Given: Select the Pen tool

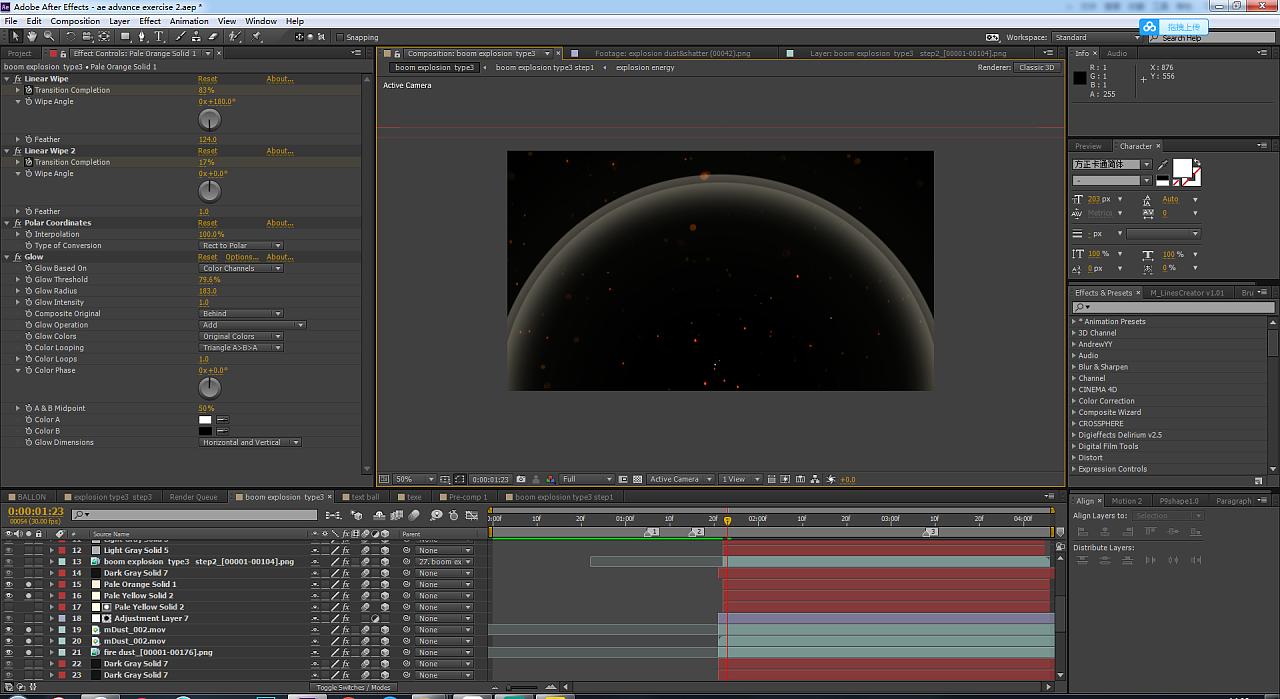Looking at the screenshot, I should tap(142, 37).
